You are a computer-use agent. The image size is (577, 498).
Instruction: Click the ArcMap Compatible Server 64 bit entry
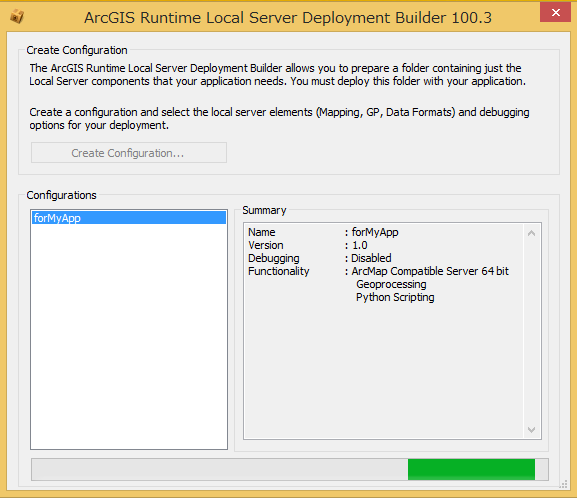click(x=430, y=271)
